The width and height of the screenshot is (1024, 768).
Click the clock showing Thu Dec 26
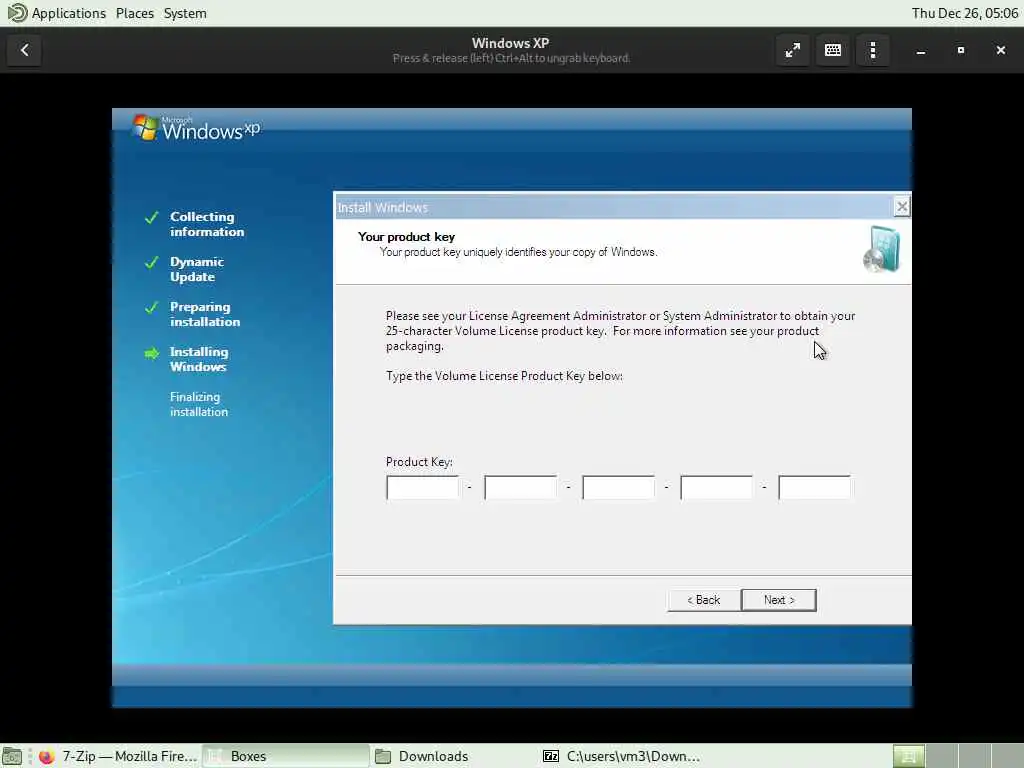pyautogui.click(x=965, y=13)
